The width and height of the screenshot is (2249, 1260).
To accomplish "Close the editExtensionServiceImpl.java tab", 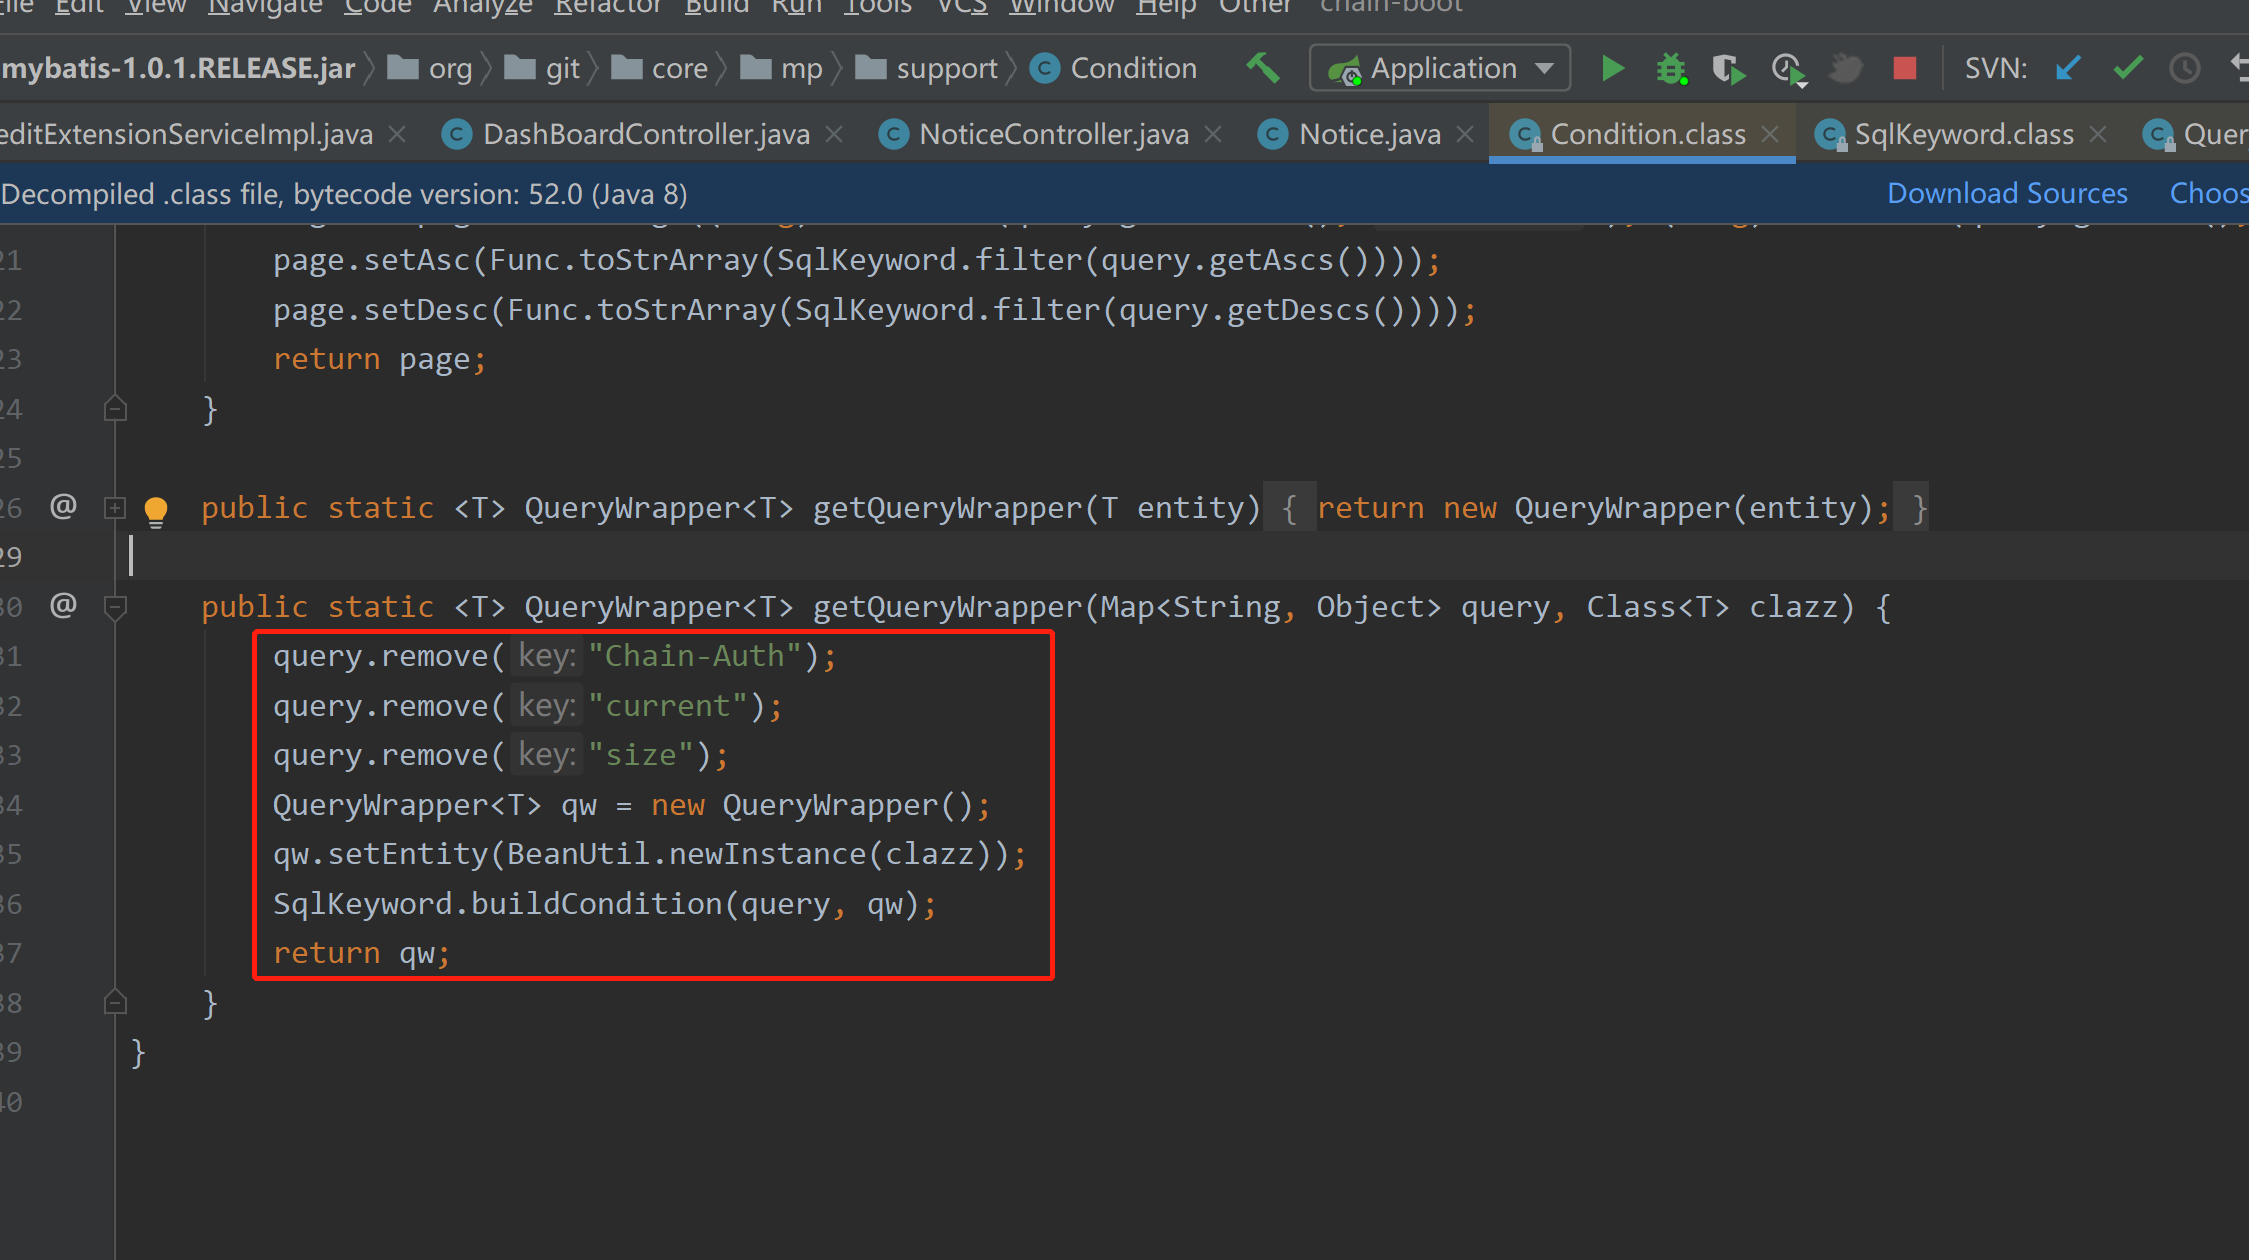I will click(x=397, y=133).
